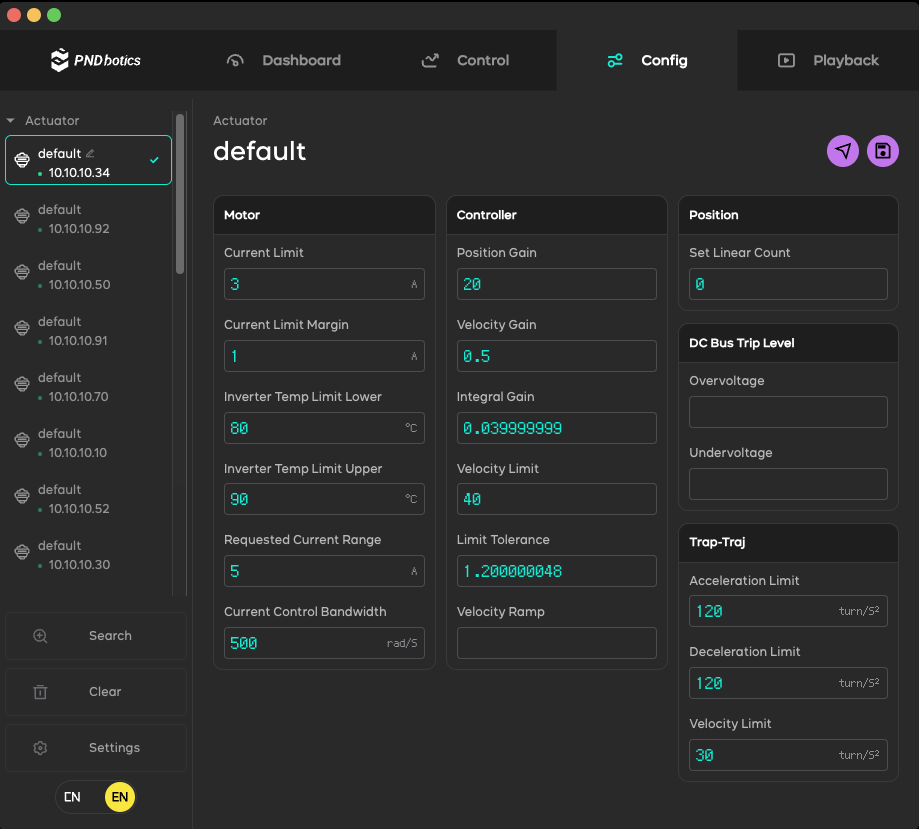The height and width of the screenshot is (829, 919).
Task: Click the actuator icon for 10.10.10.30
Action: [x=22, y=552]
